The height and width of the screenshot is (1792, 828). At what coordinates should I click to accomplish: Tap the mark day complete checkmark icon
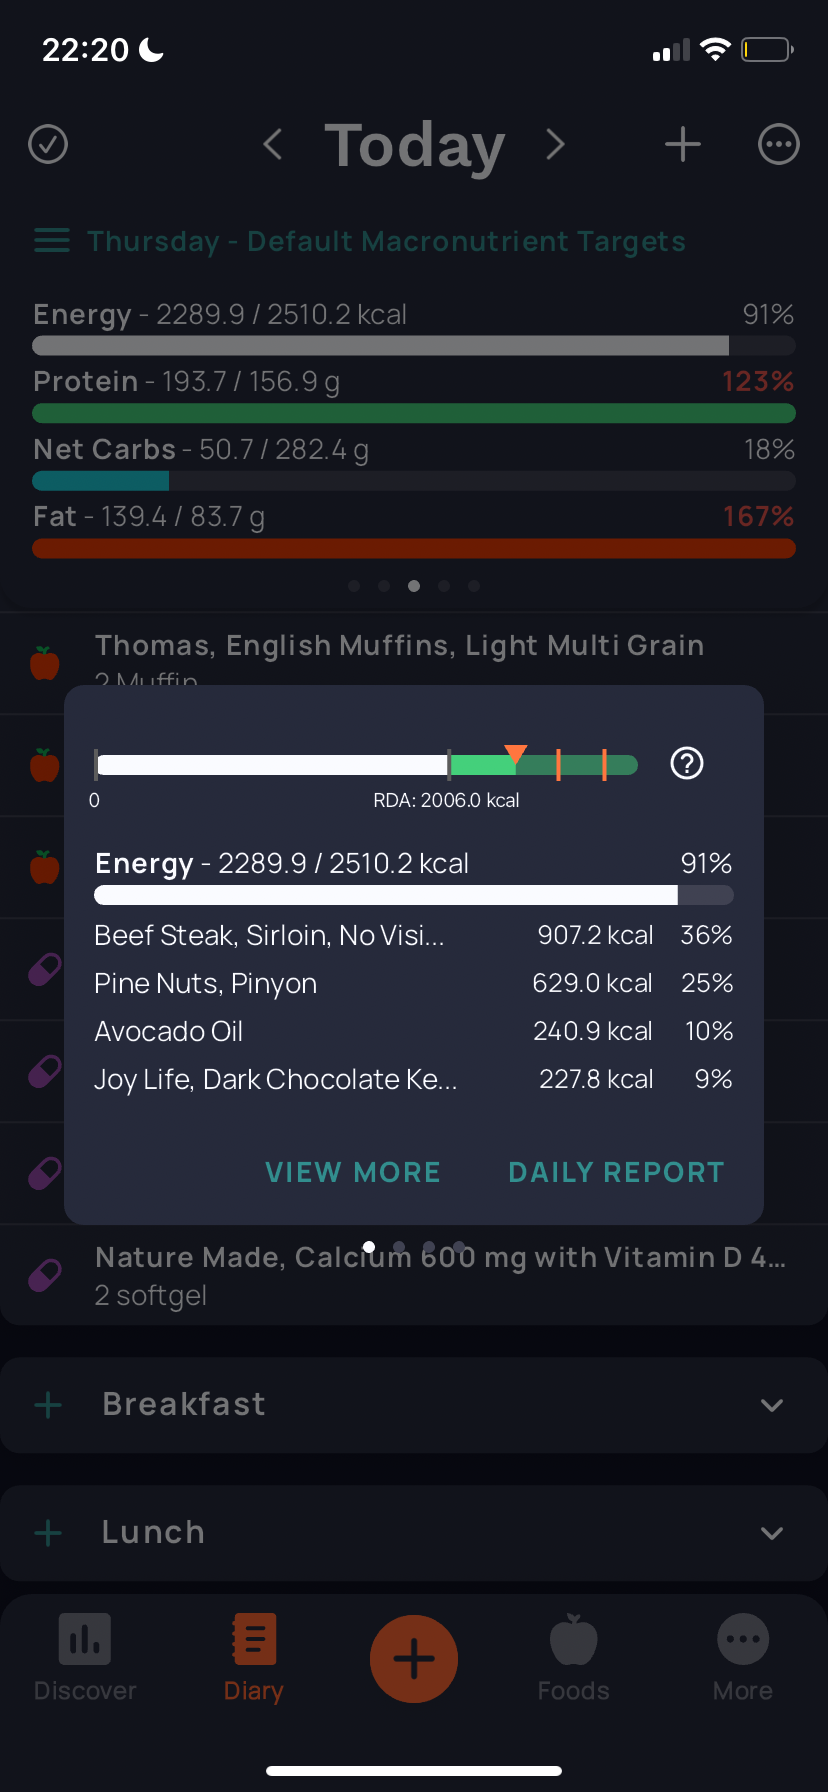coord(48,144)
